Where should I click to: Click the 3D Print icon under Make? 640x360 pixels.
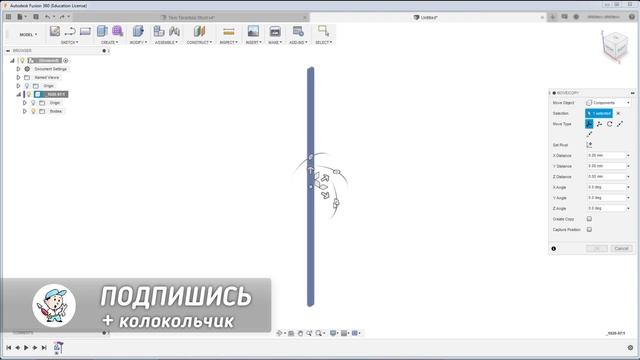click(x=275, y=31)
